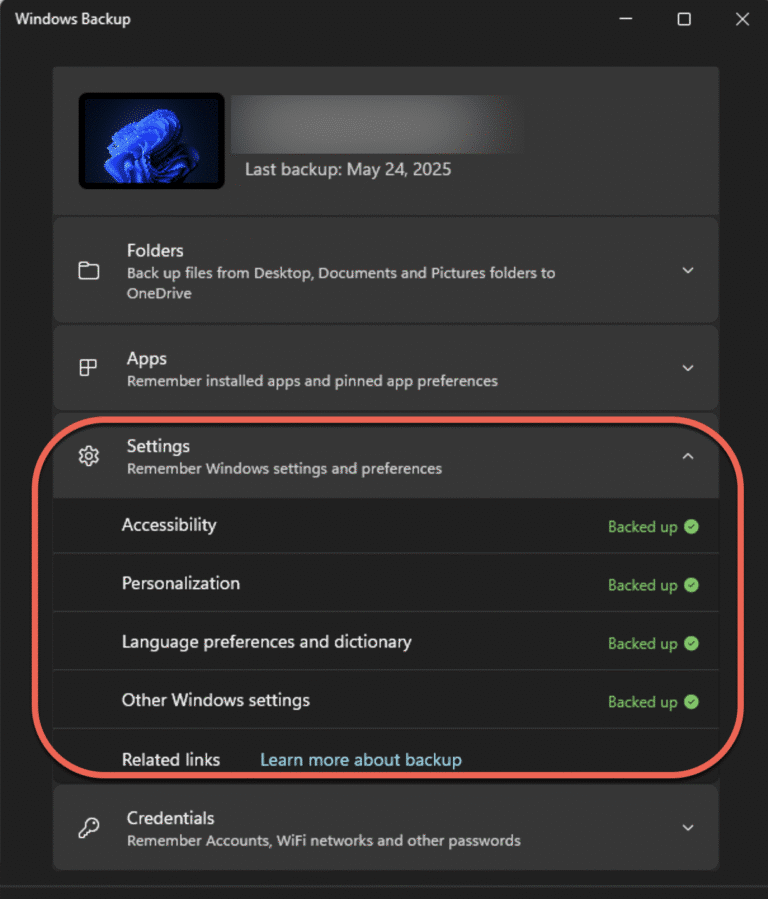Image resolution: width=768 pixels, height=899 pixels.
Task: Click Back up files from Desktop description
Action: tap(341, 283)
